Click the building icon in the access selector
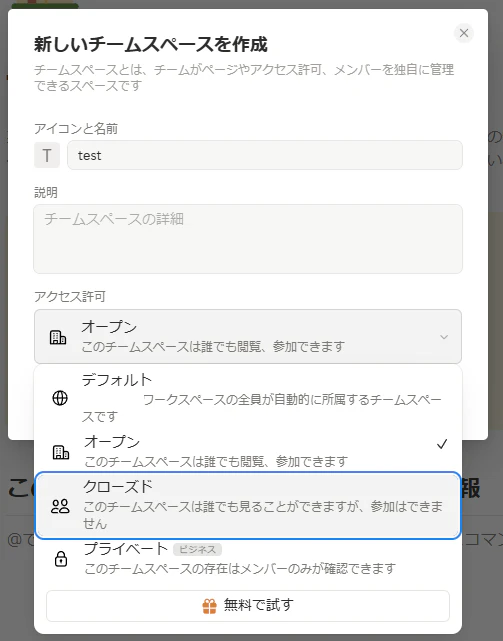Screen dimensions: 503x641 (x=58, y=337)
